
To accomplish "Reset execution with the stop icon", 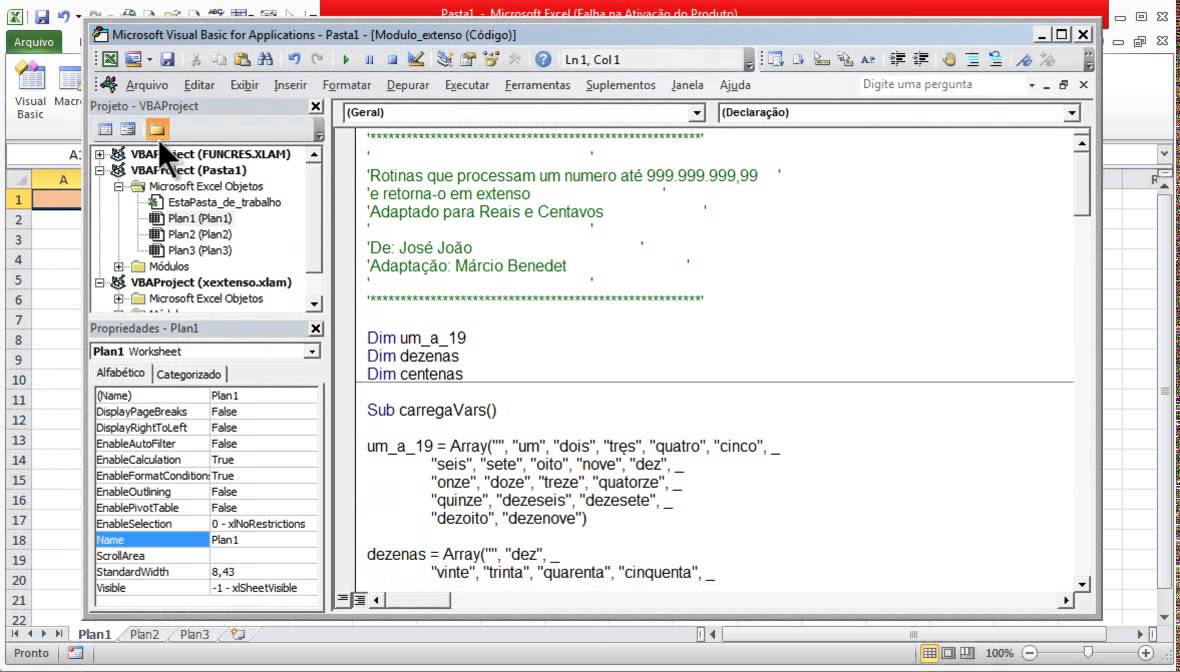I will [392, 59].
